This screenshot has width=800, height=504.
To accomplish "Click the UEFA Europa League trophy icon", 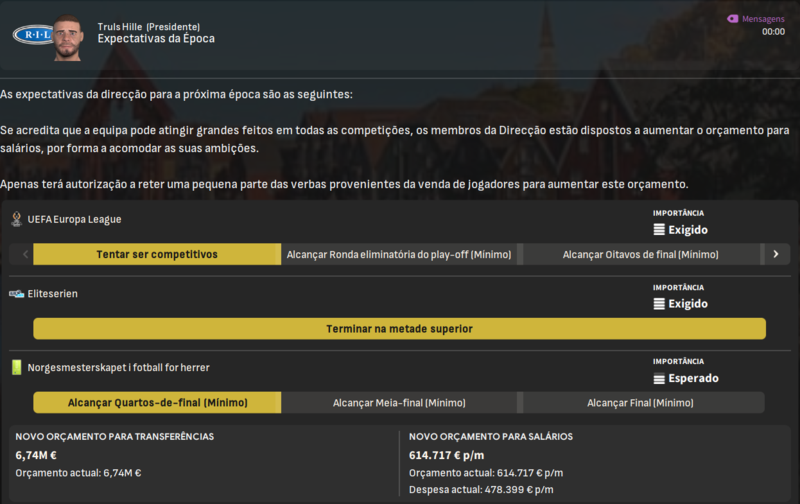I will (x=16, y=219).
